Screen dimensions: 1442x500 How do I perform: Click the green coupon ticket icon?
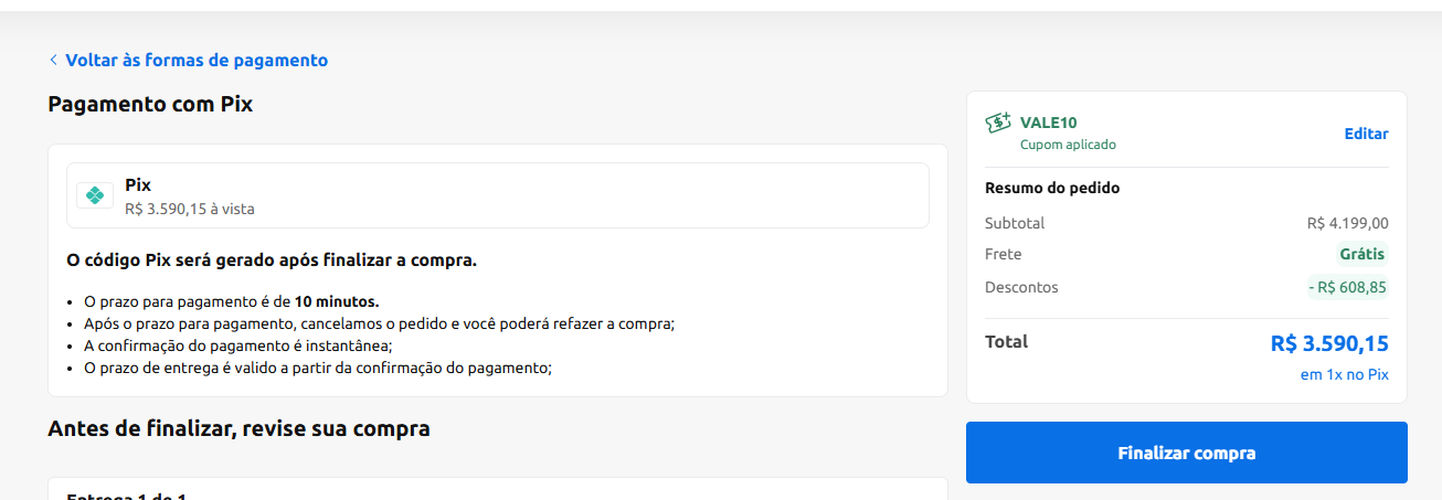[998, 123]
